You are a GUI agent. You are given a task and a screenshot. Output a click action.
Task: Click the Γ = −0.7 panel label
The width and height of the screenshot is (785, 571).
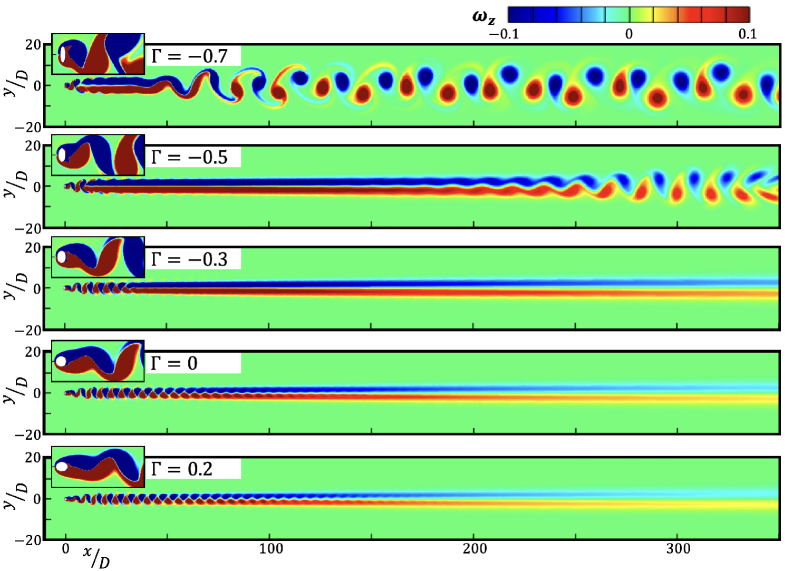click(189, 56)
